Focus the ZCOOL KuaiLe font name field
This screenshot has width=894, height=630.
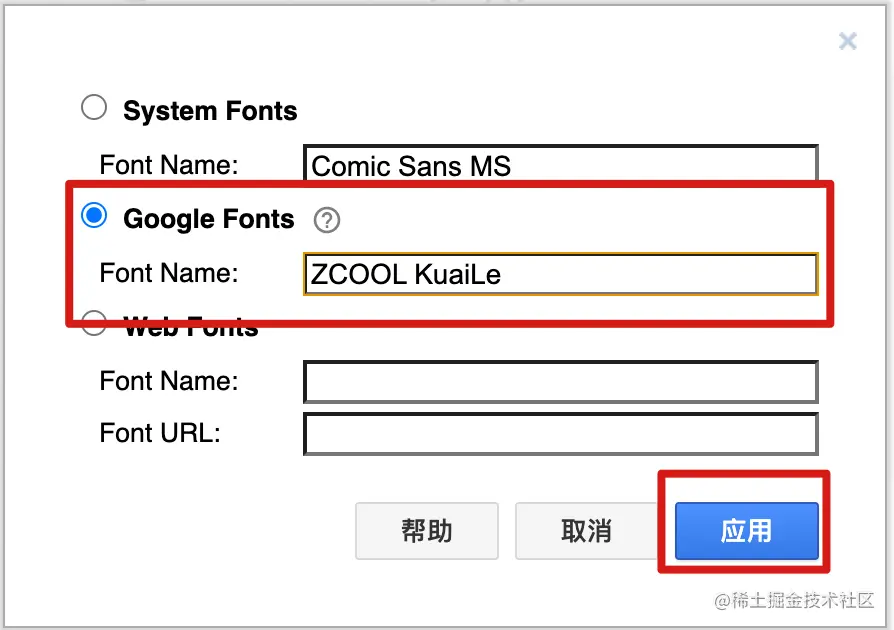(560, 273)
